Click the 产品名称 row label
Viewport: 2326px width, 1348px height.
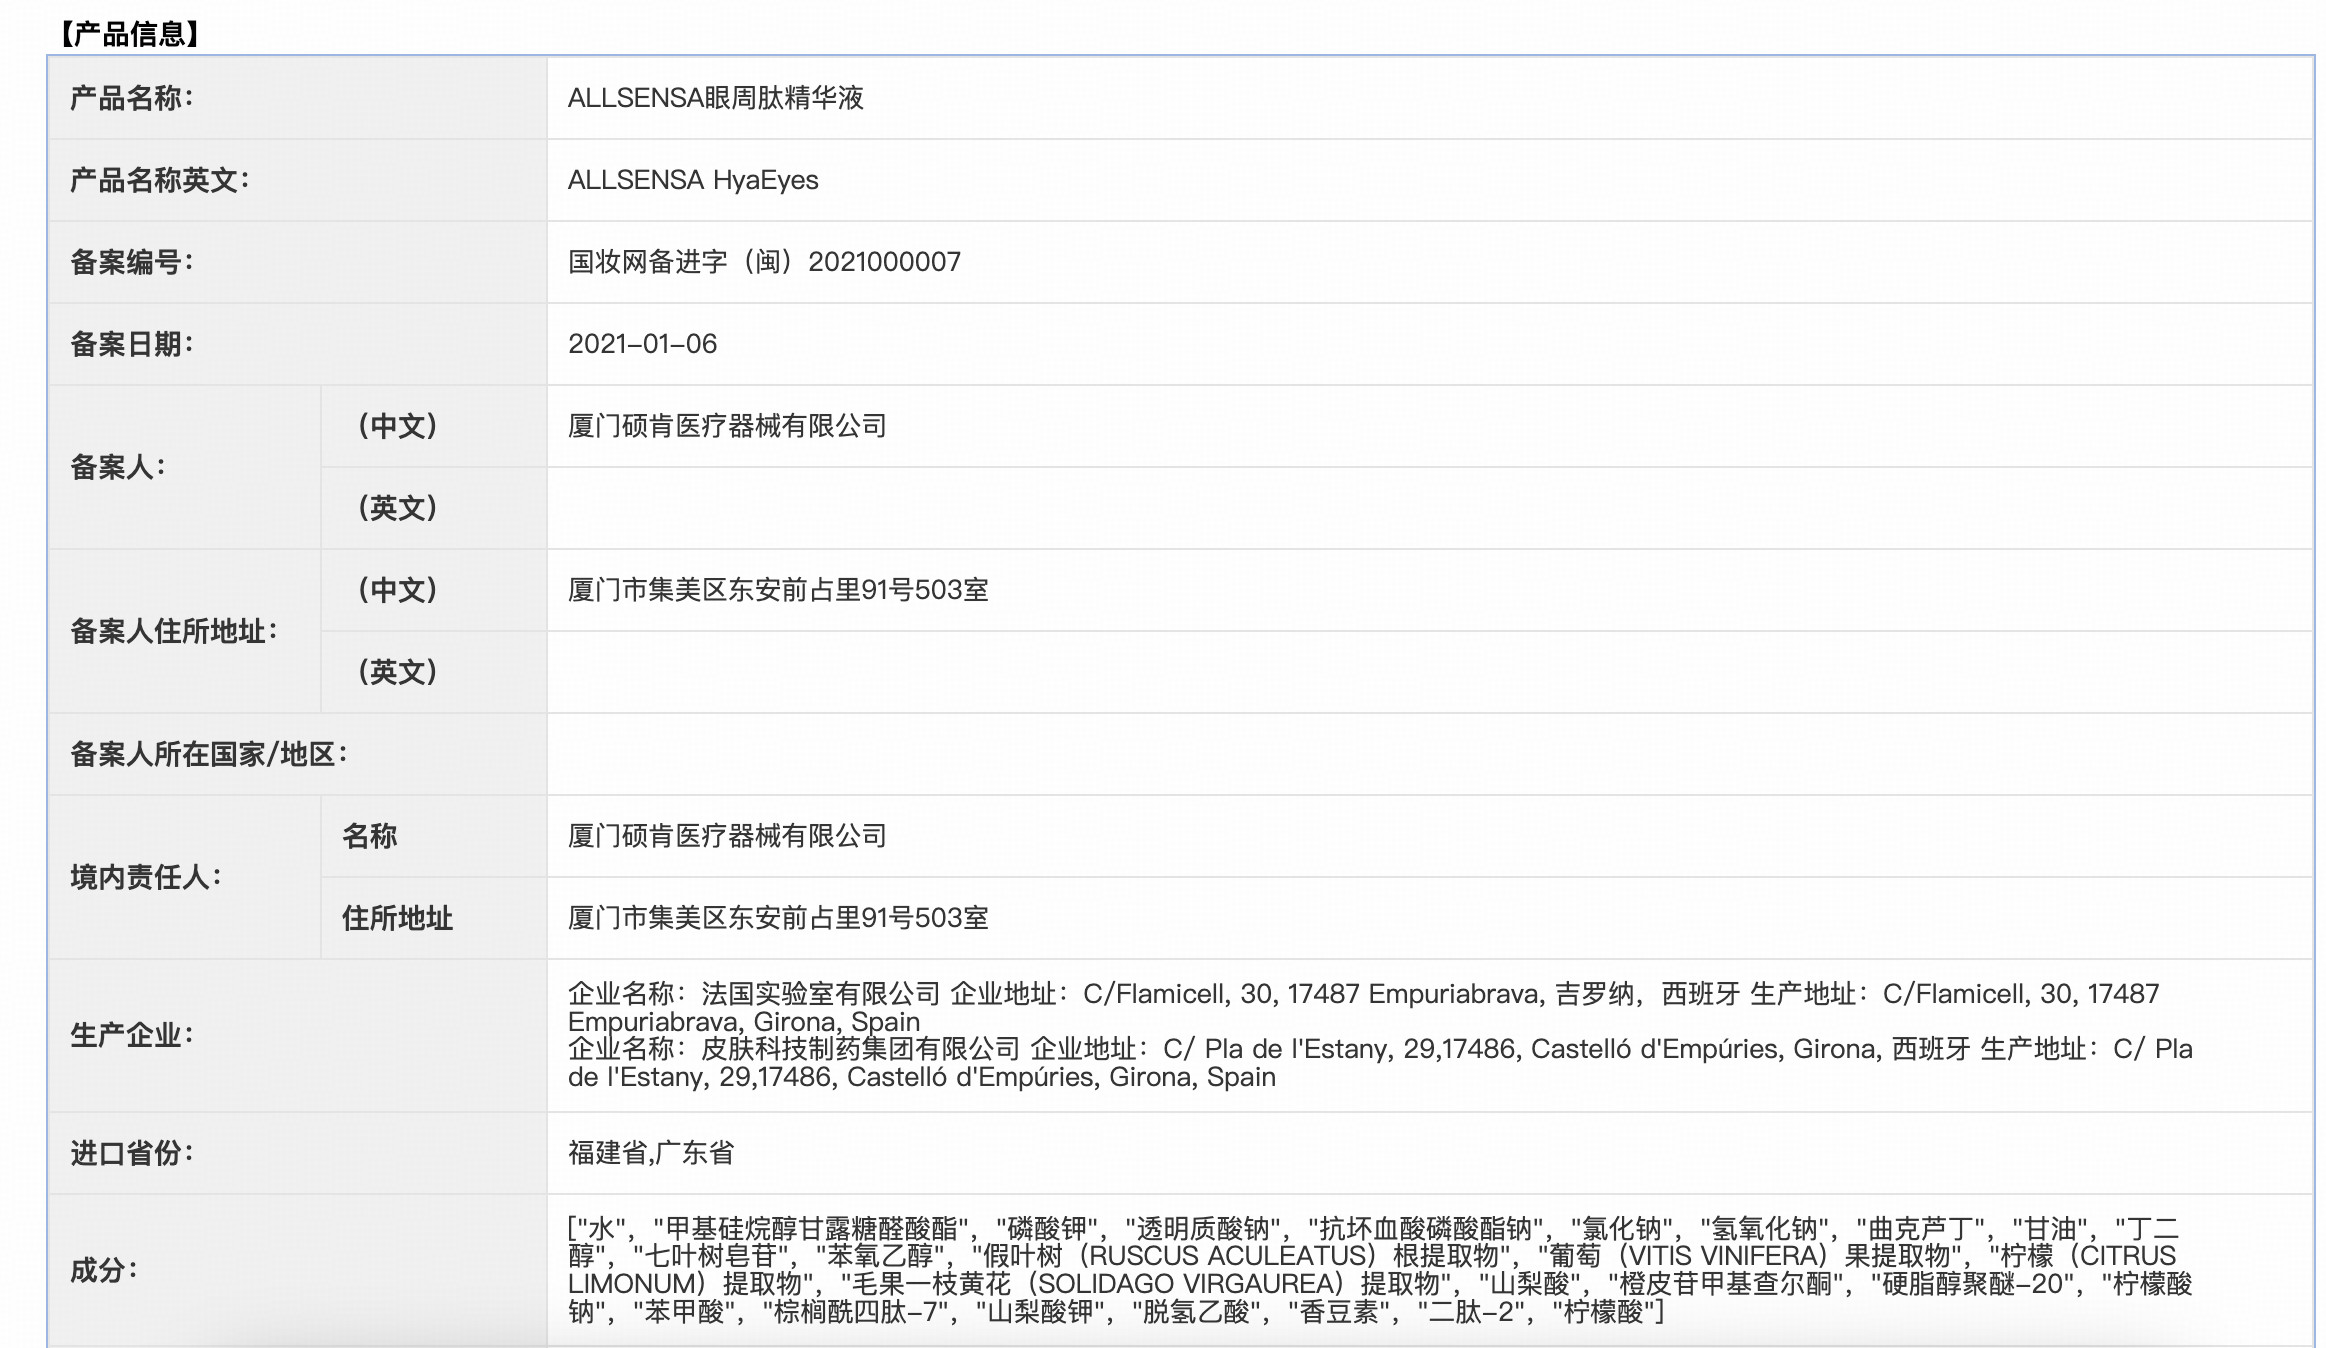point(130,97)
